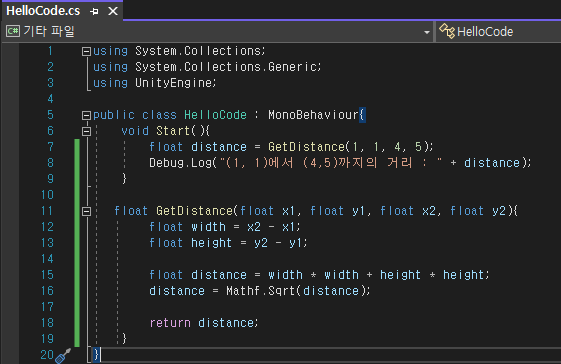
Task: Collapse the HelloCode class block at line 5
Action: point(86,115)
